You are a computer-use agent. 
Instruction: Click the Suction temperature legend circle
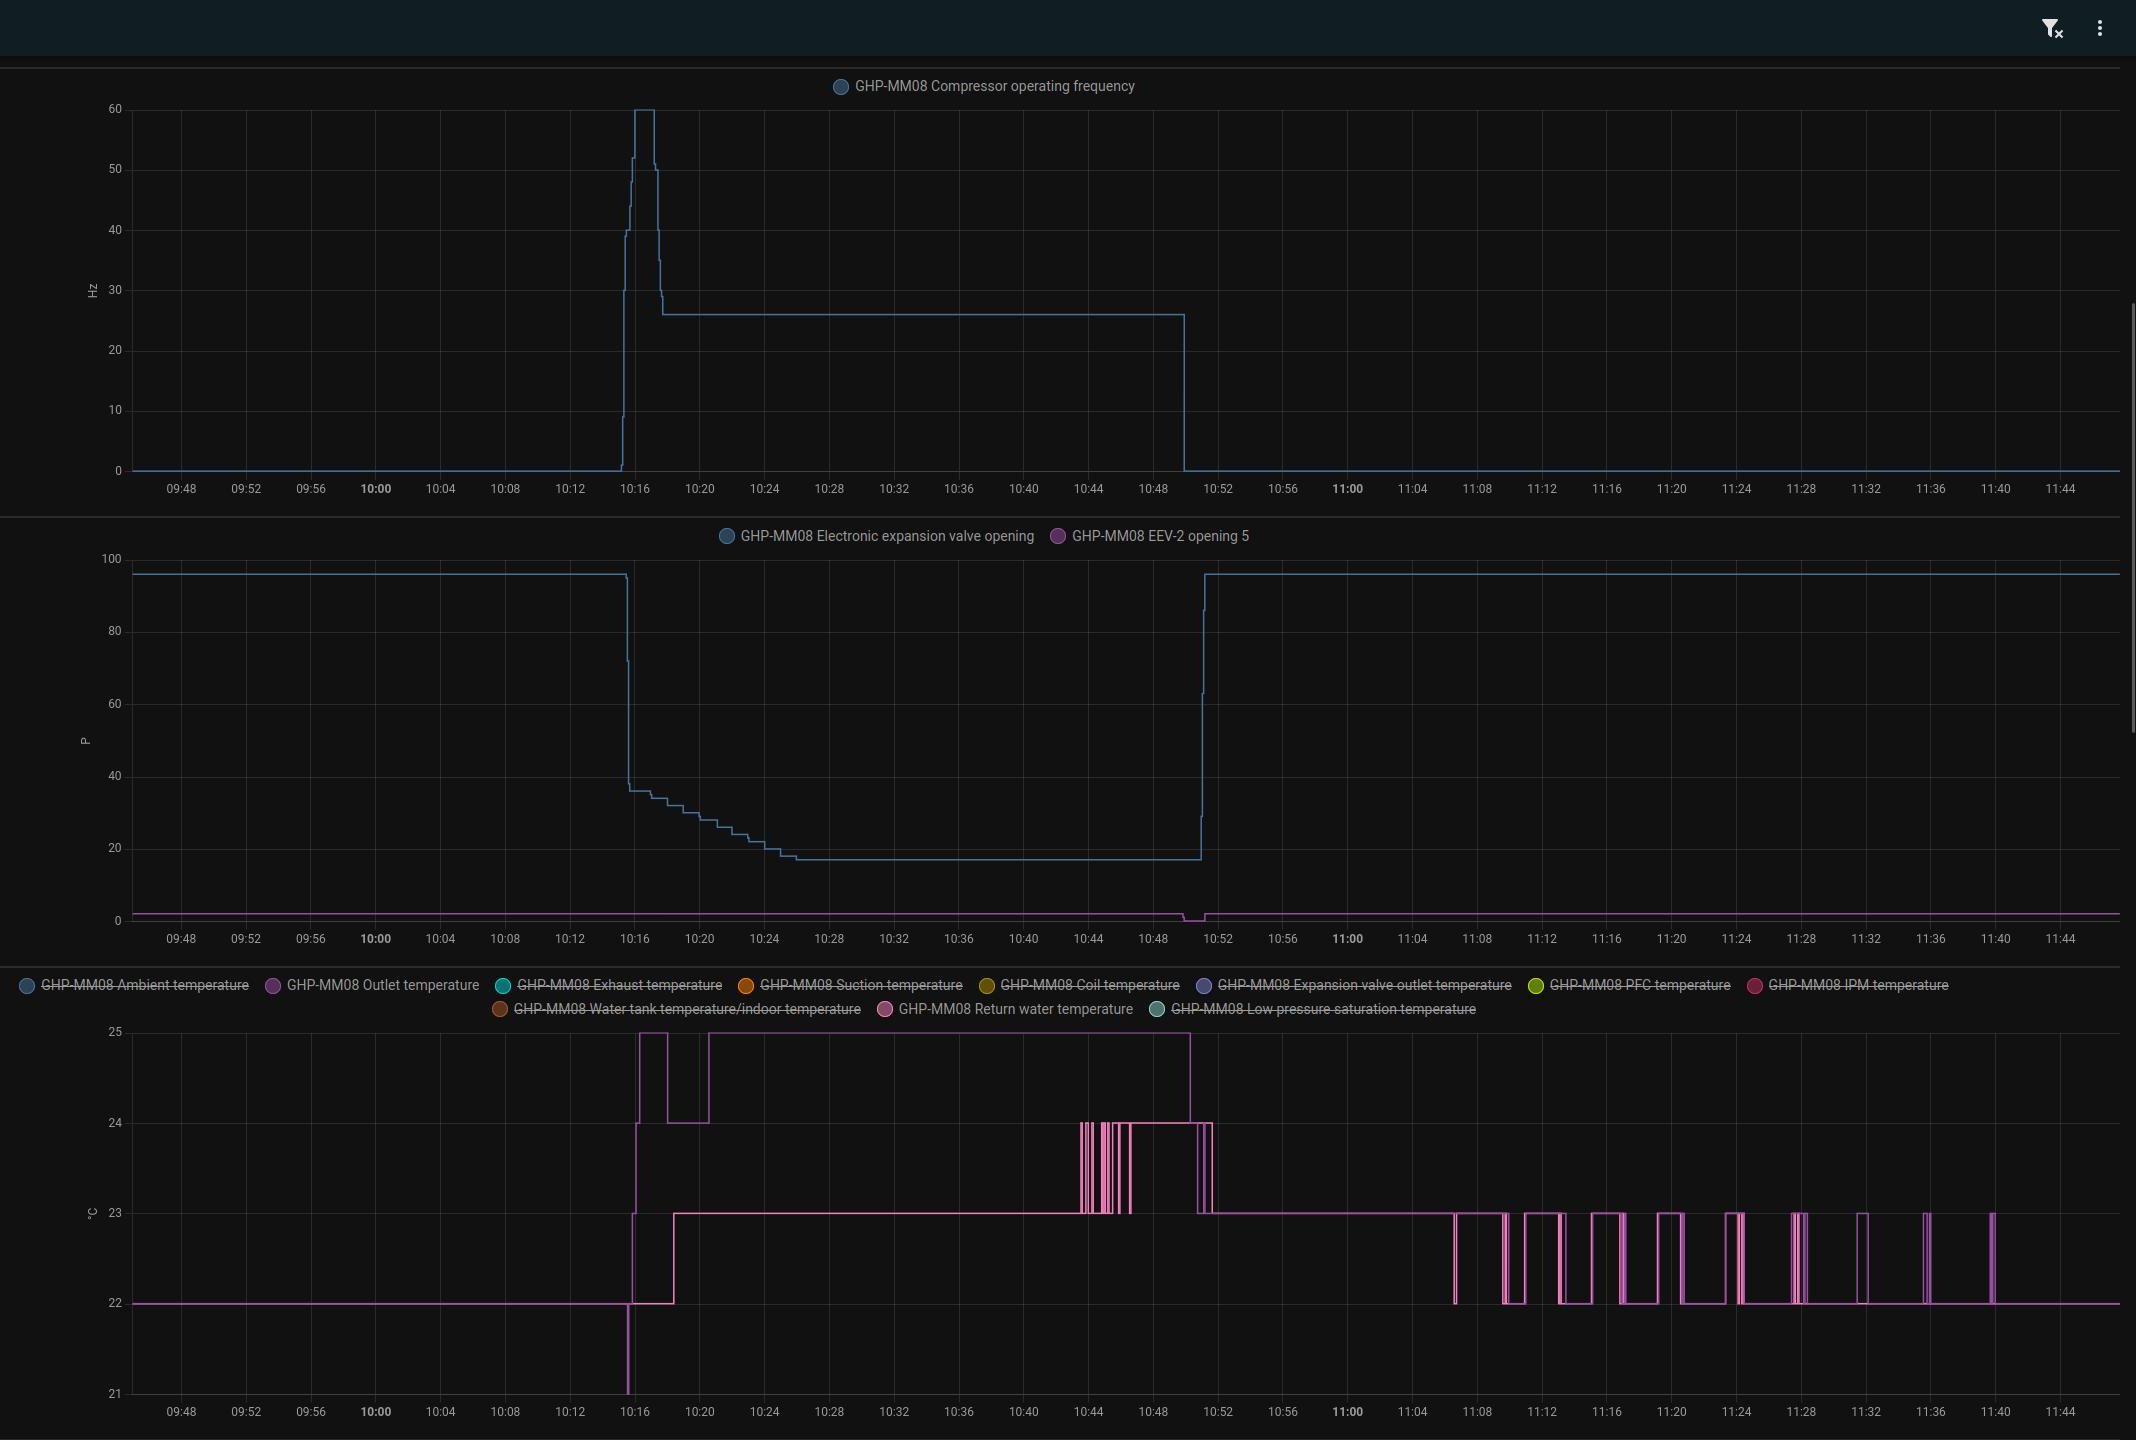coord(746,986)
